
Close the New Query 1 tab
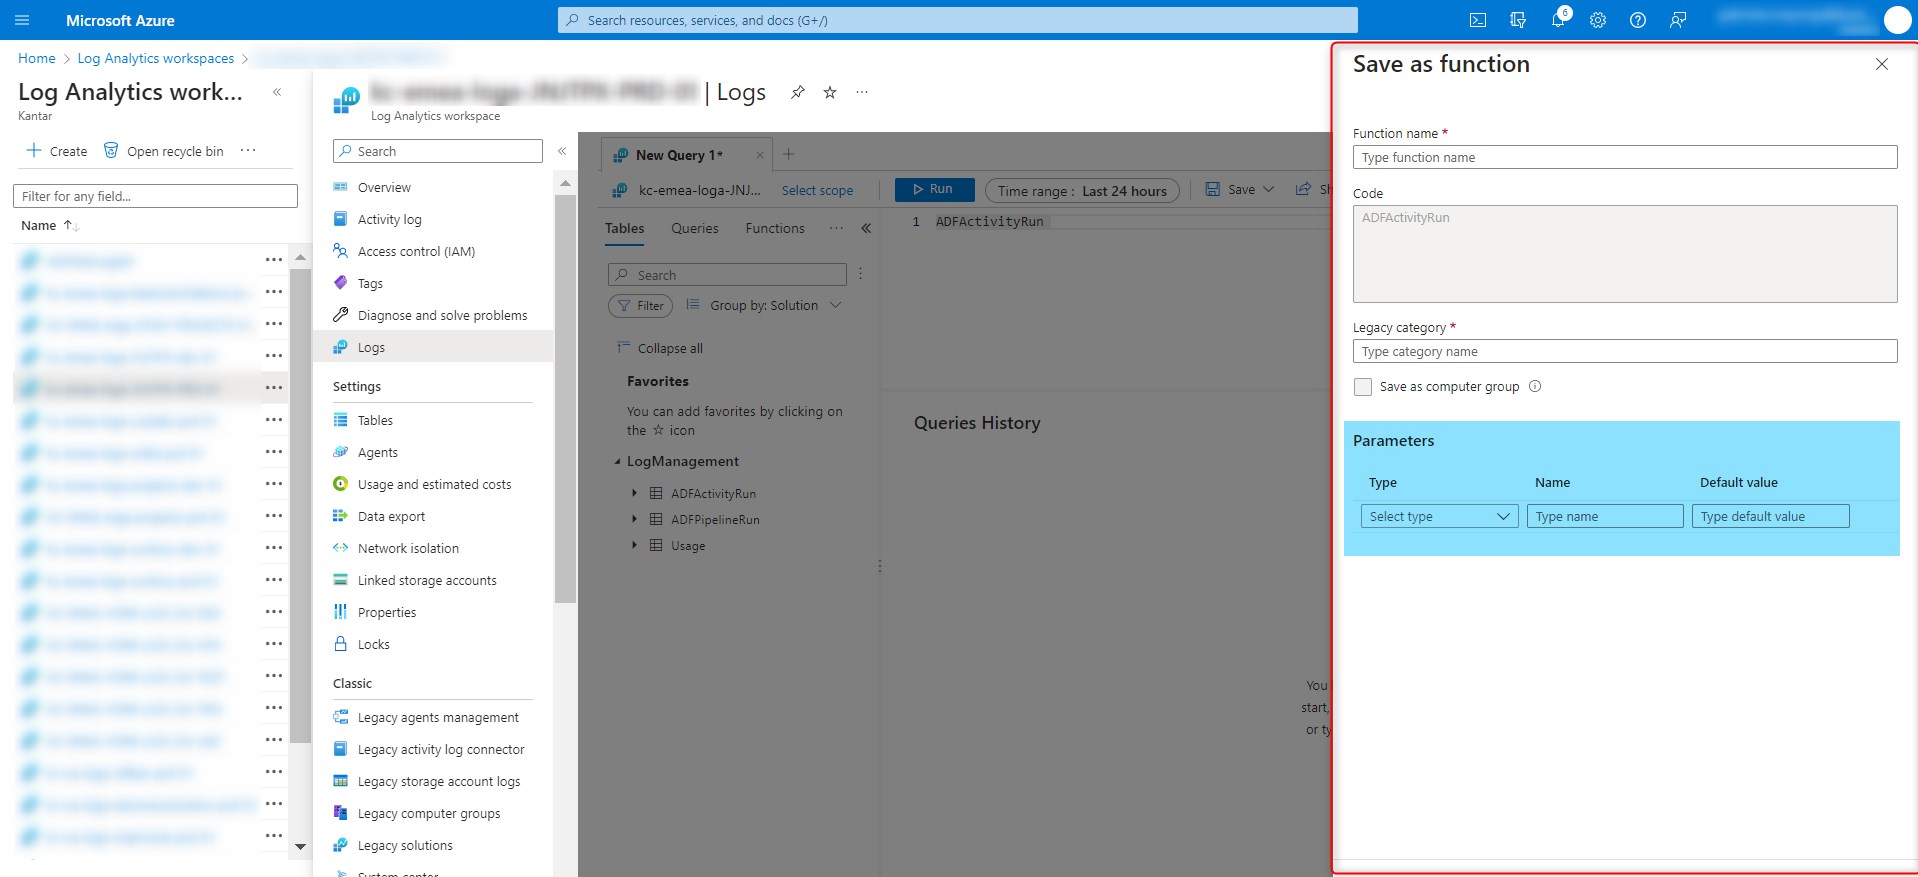tap(760, 155)
